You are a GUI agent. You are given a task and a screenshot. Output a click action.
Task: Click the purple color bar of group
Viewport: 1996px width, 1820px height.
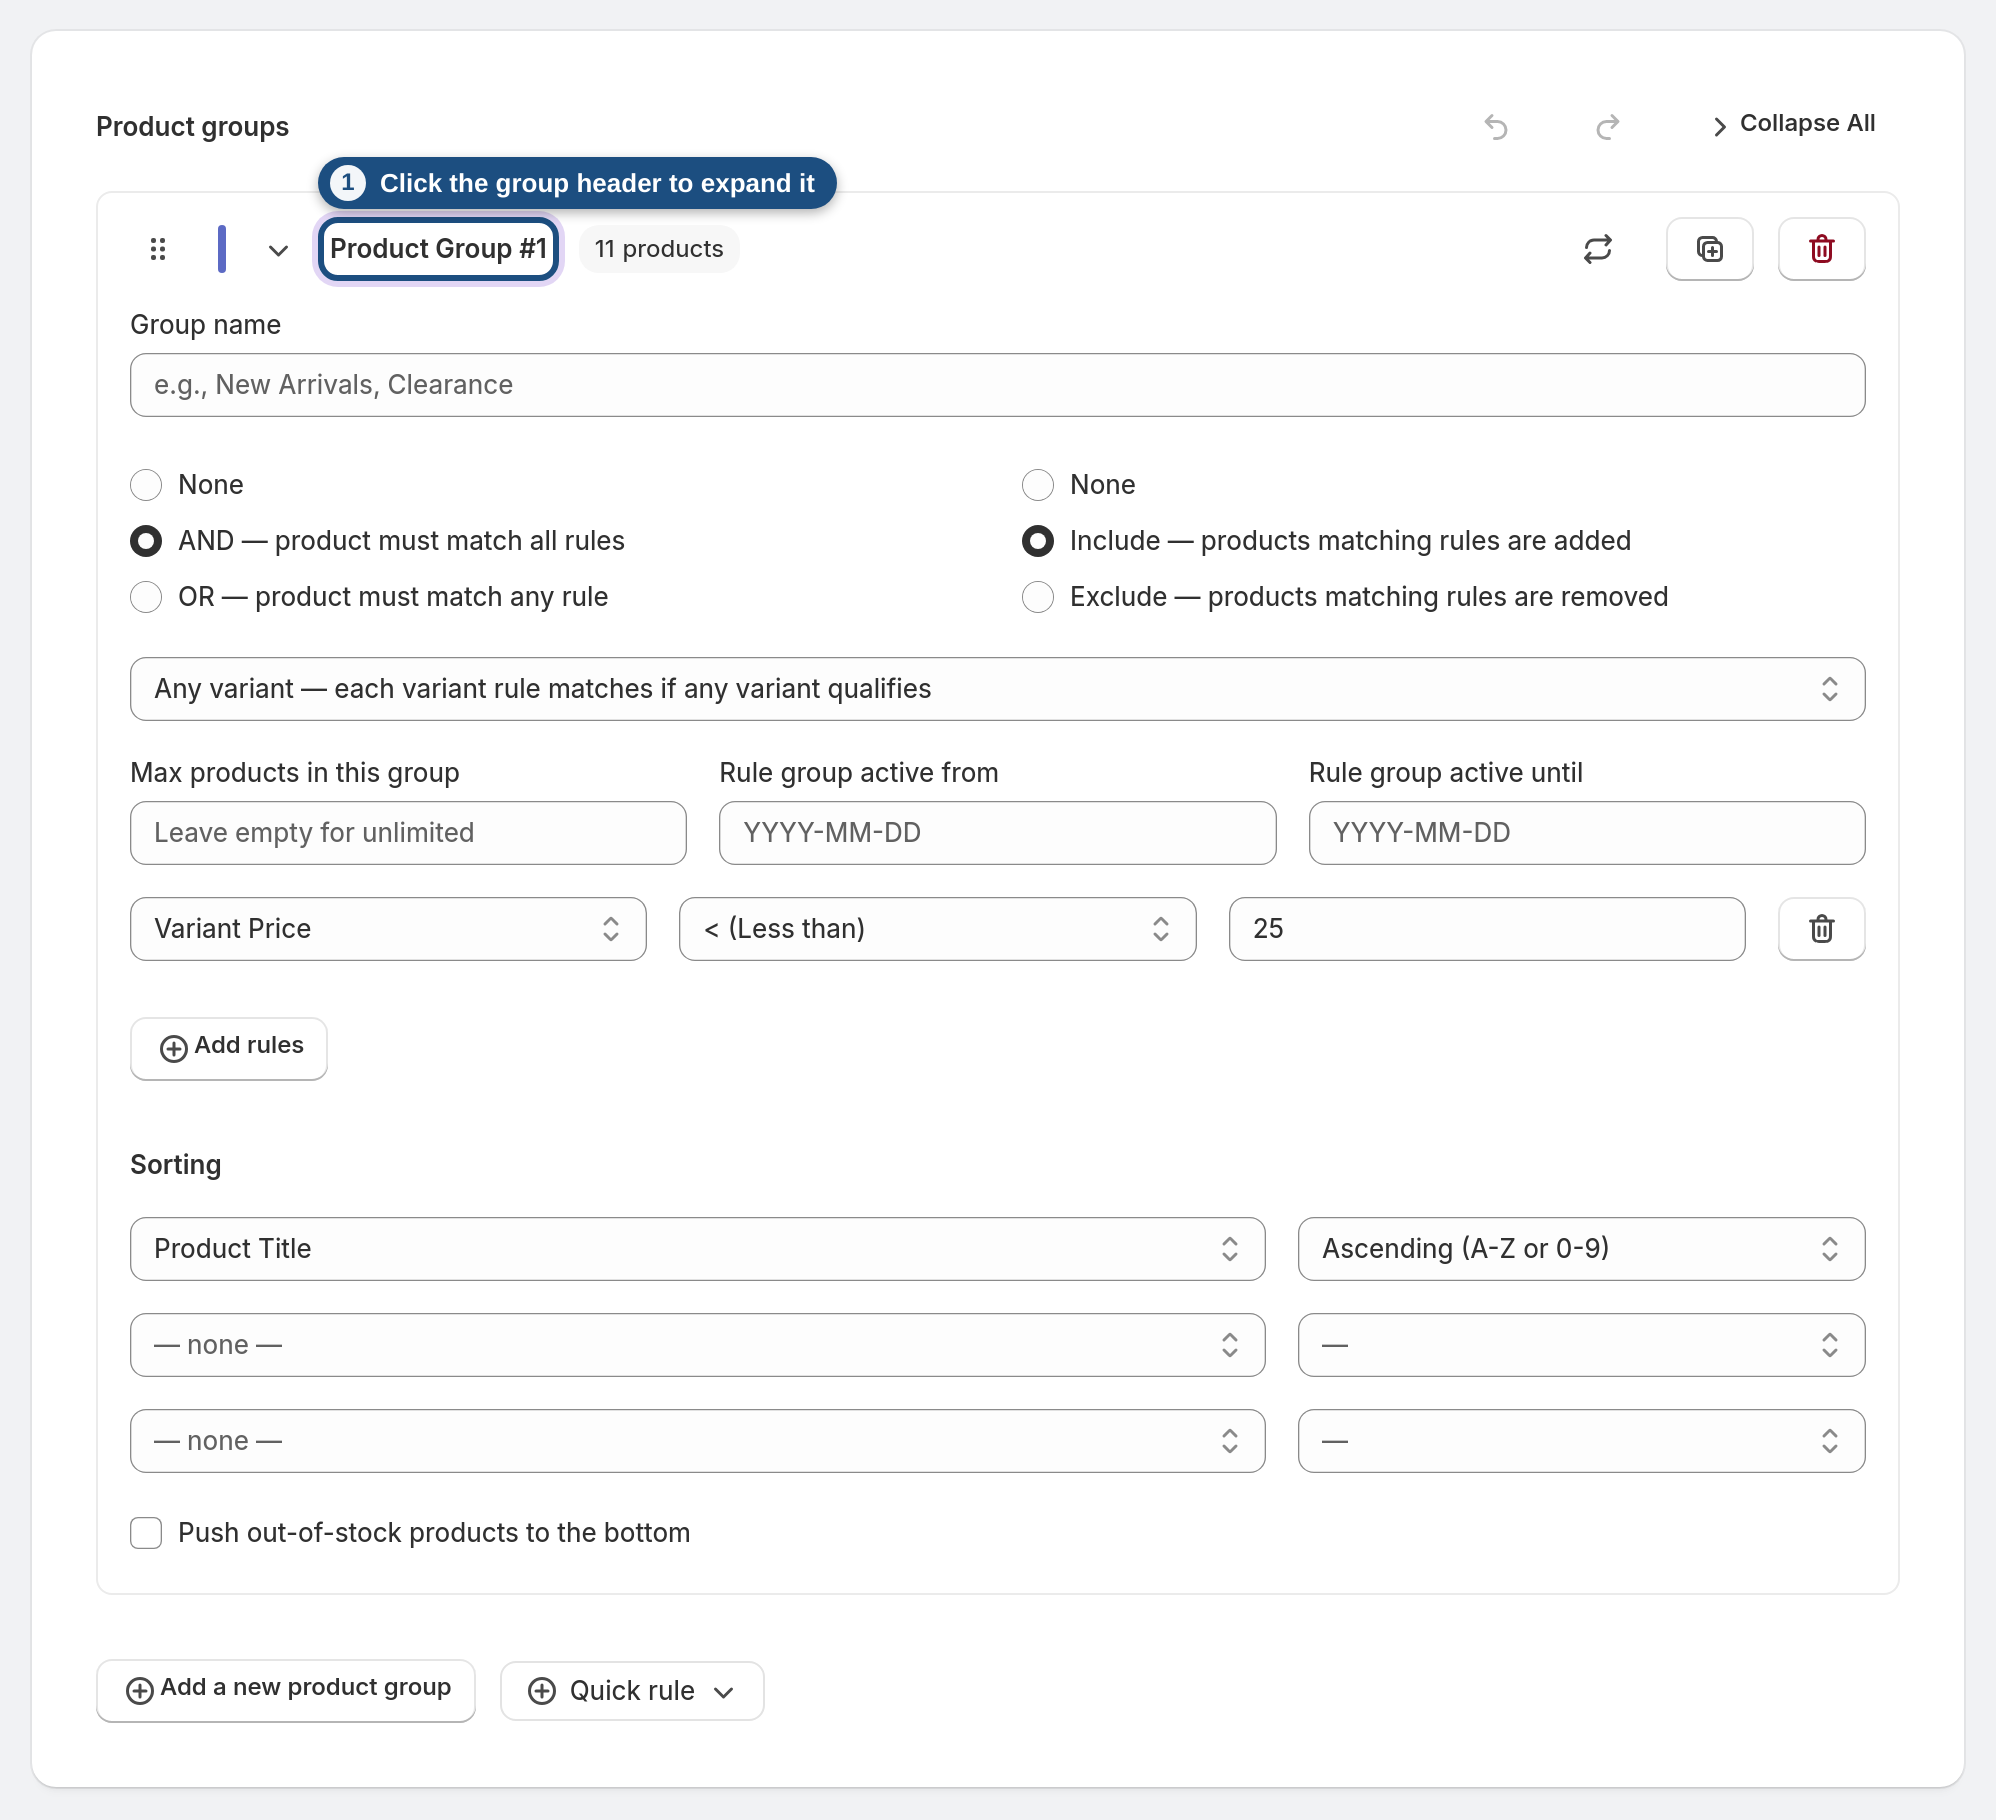coord(222,249)
